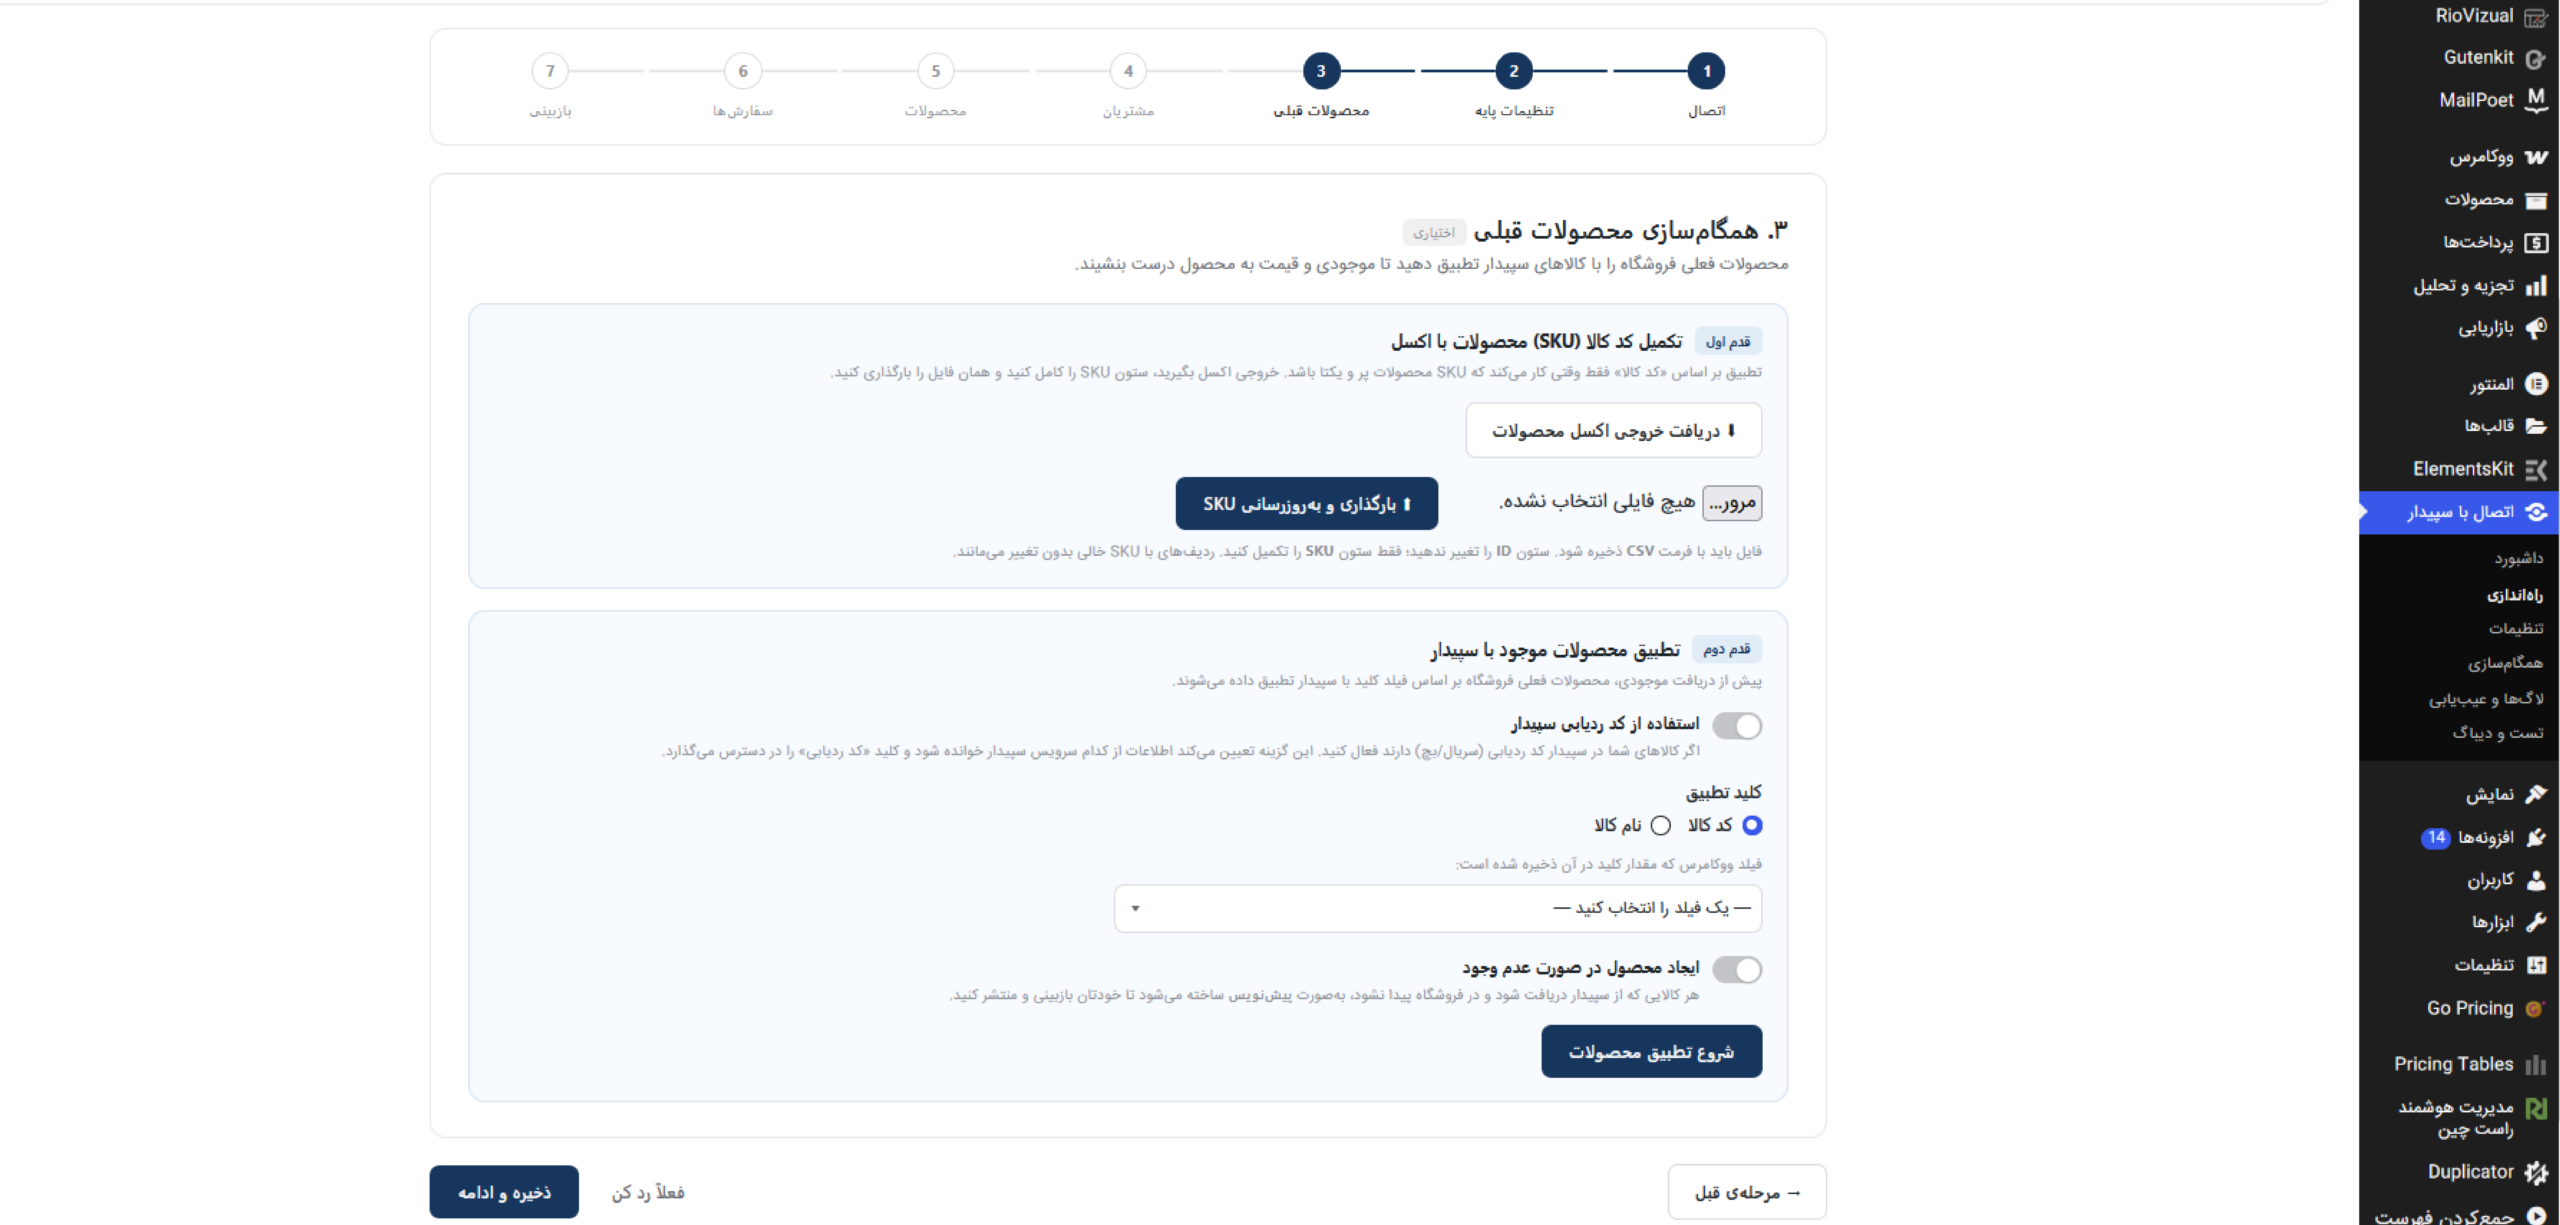Image resolution: width=2560 pixels, height=1225 pixels.
Task: Open تنظیمات submenu under Sepidar
Action: [2516, 629]
